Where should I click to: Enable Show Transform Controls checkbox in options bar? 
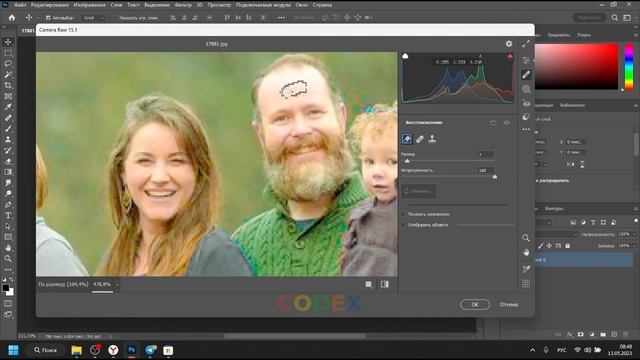point(114,18)
